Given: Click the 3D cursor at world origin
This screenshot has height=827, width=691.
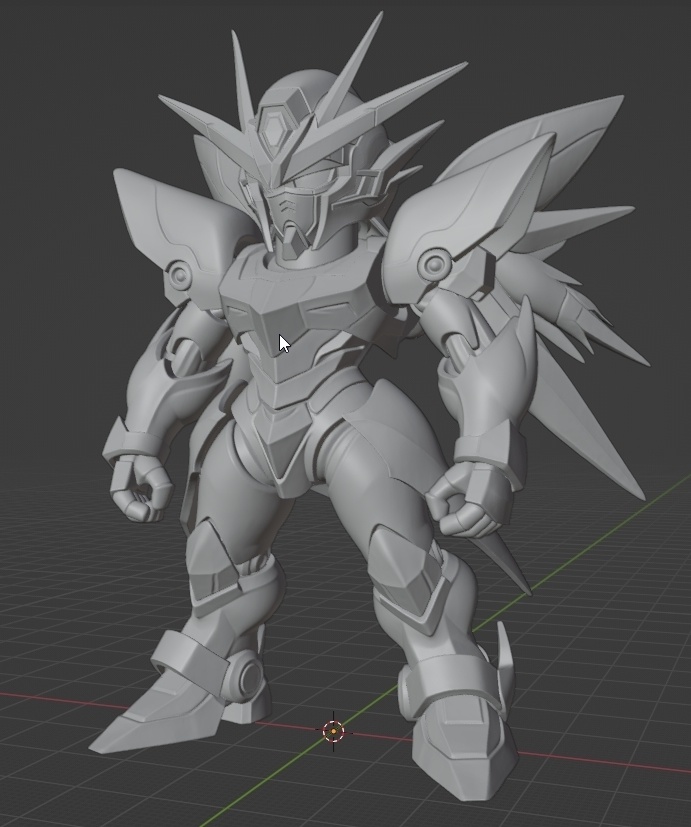Looking at the screenshot, I should coord(333,732).
